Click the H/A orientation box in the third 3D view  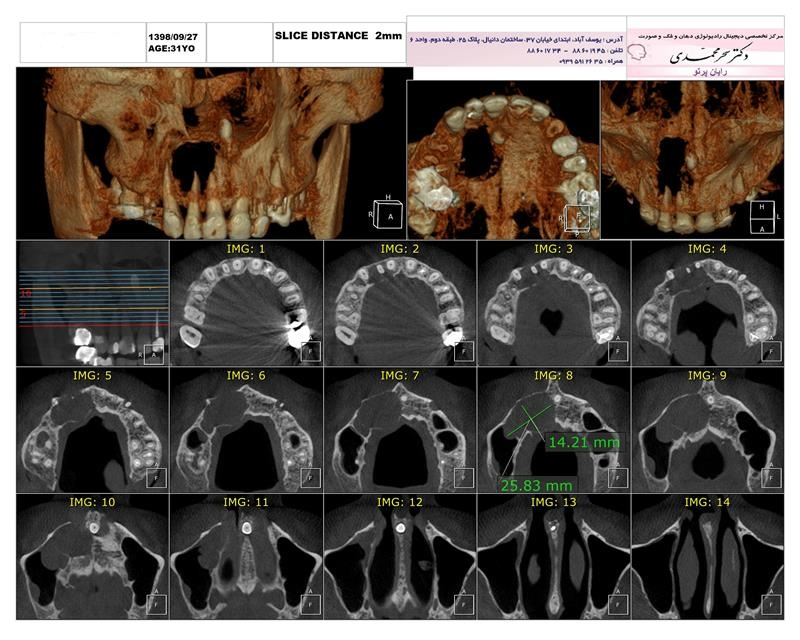coord(762,217)
